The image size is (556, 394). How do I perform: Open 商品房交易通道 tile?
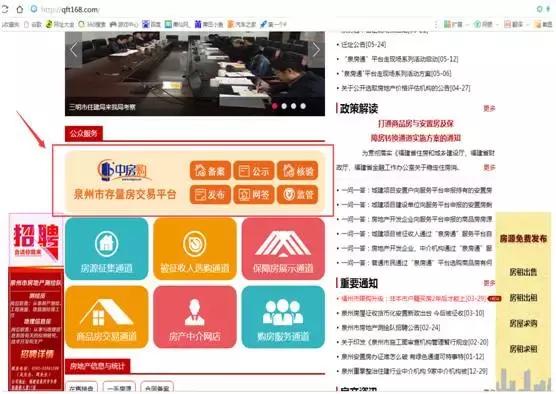click(106, 317)
